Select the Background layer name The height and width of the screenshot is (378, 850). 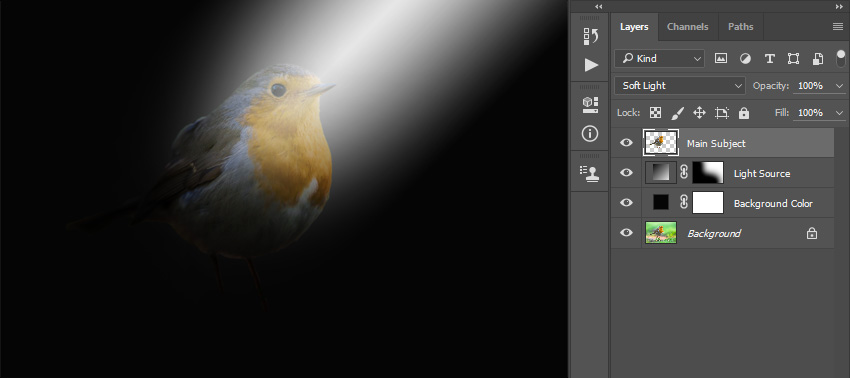coord(714,233)
